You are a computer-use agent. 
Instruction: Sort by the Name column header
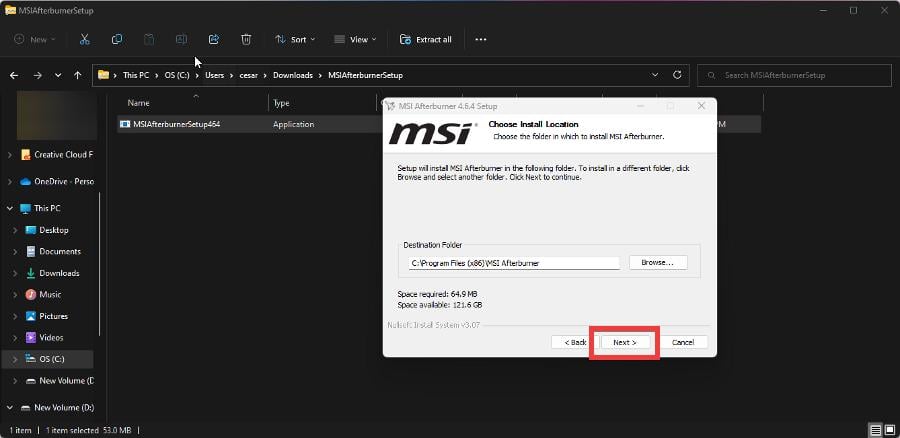point(138,103)
